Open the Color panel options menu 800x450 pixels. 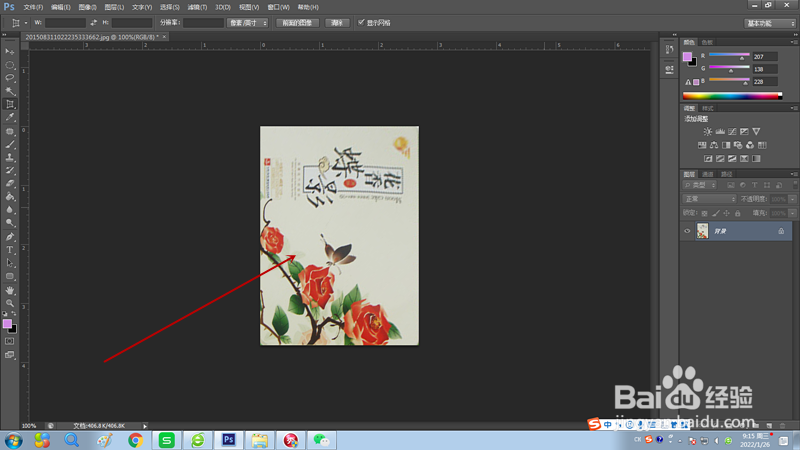793,42
